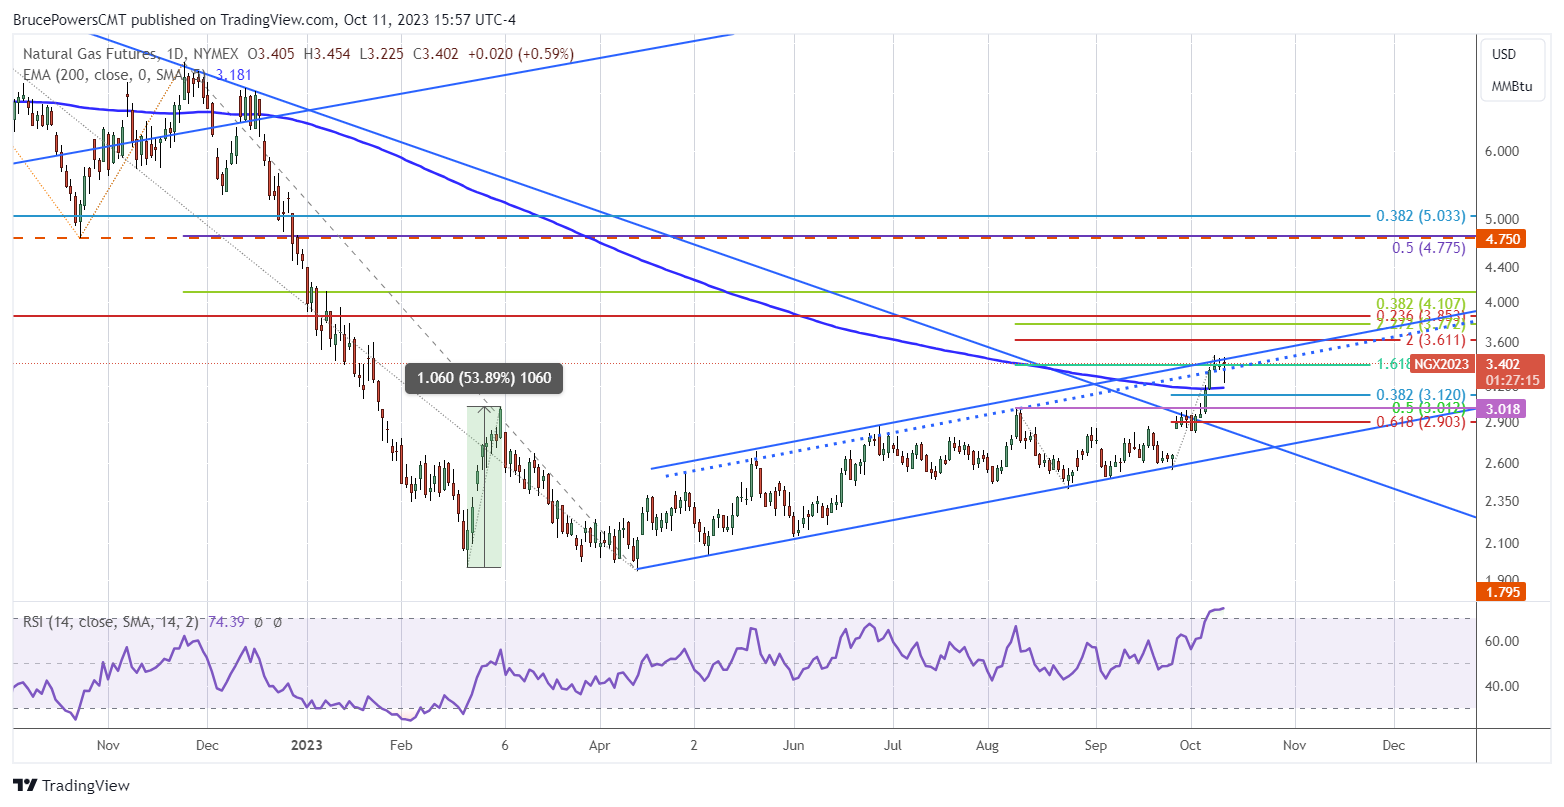Select the 0.236 (3.853) Fibonacci label
Viewport: 1564px width, 807px height.
tap(1420, 315)
